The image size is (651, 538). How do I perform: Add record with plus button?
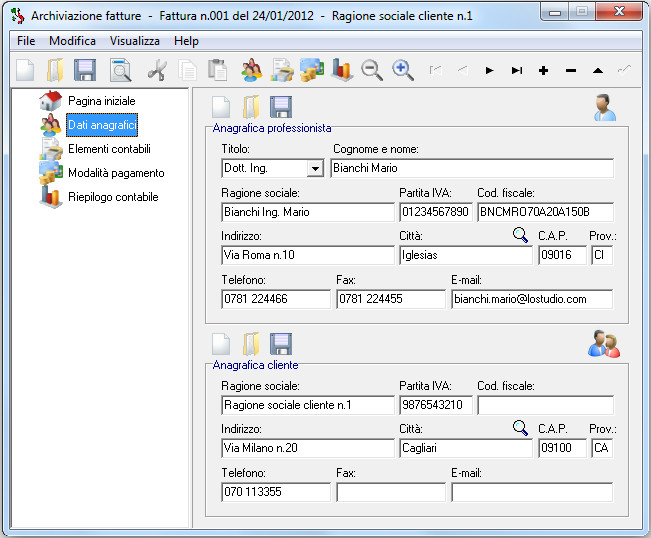coord(543,71)
